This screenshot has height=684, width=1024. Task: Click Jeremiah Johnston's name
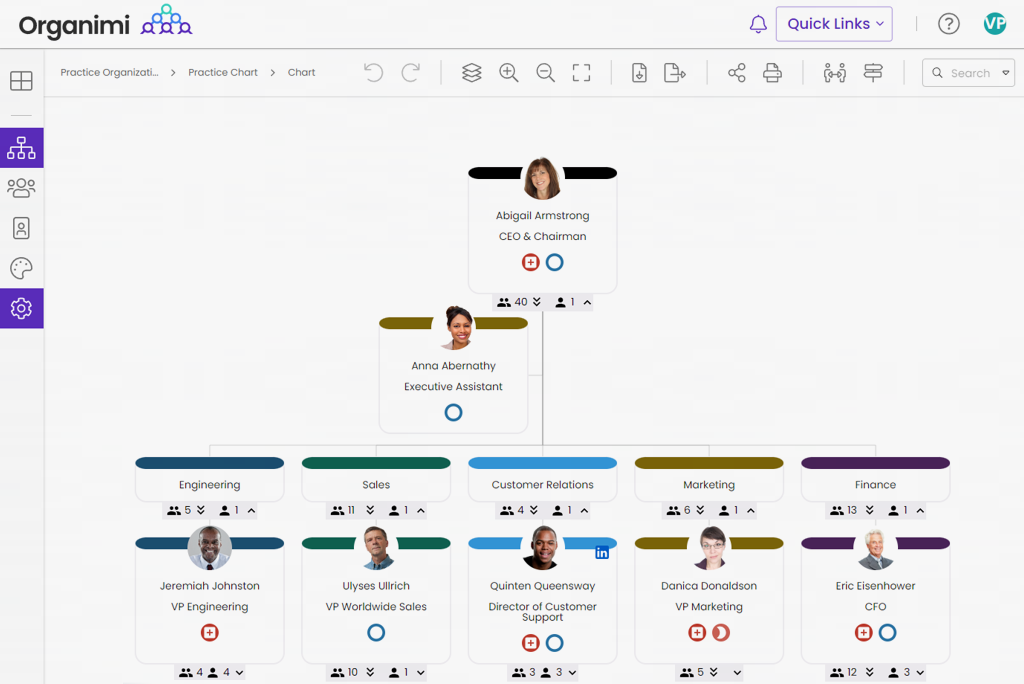tap(210, 586)
